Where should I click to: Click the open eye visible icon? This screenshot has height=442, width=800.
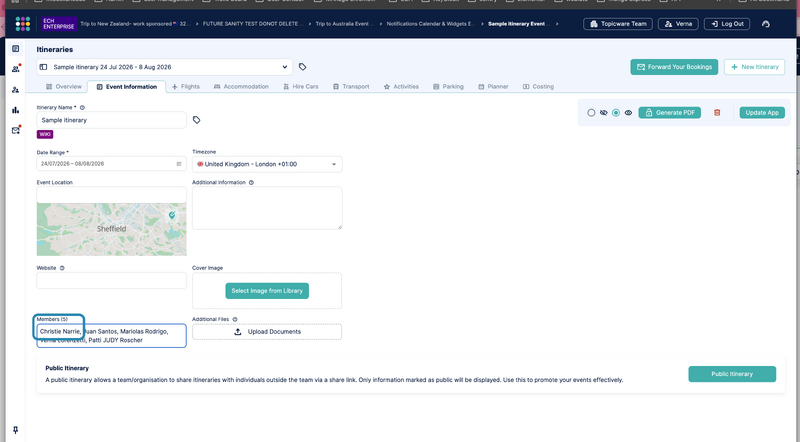tap(629, 113)
